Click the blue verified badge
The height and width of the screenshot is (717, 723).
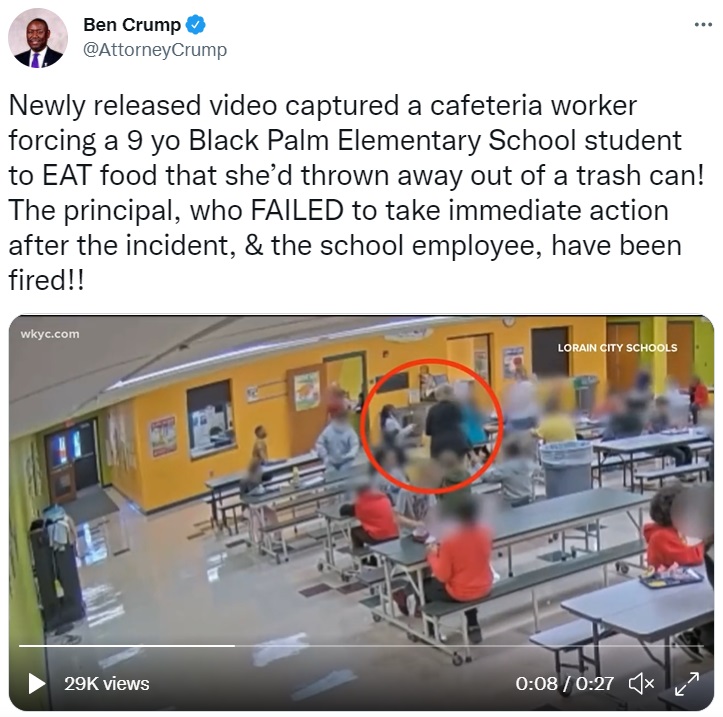(196, 25)
